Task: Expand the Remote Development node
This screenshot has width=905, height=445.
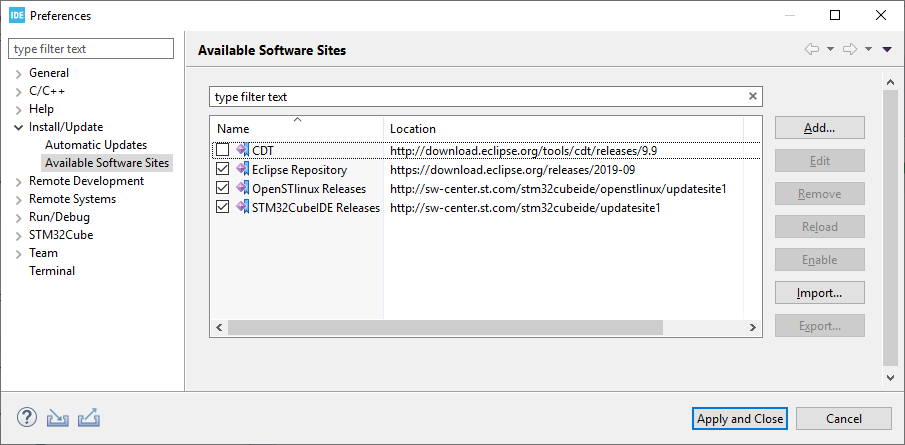Action: pyautogui.click(x=19, y=181)
